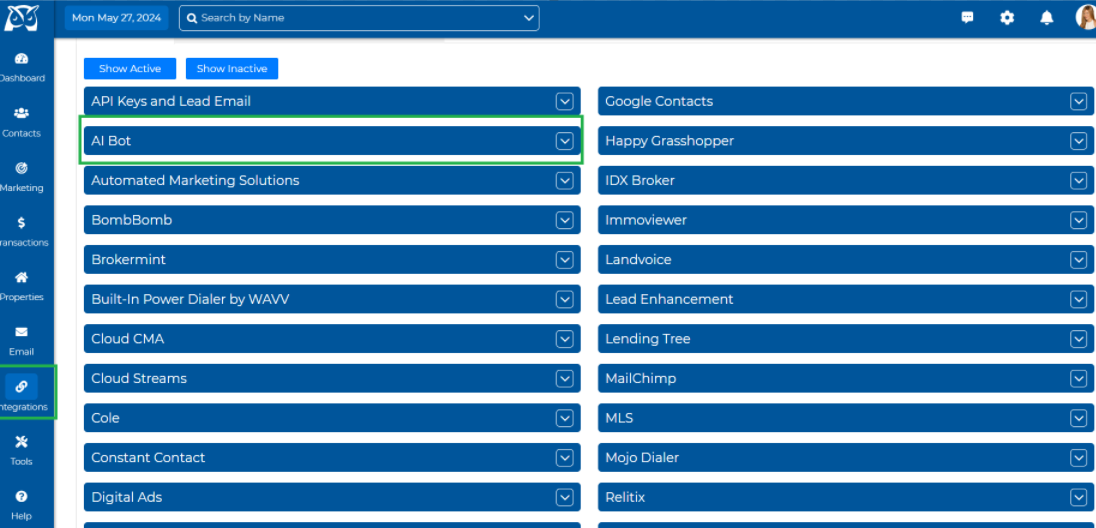Expand the Google Contacts chevron

1078,101
